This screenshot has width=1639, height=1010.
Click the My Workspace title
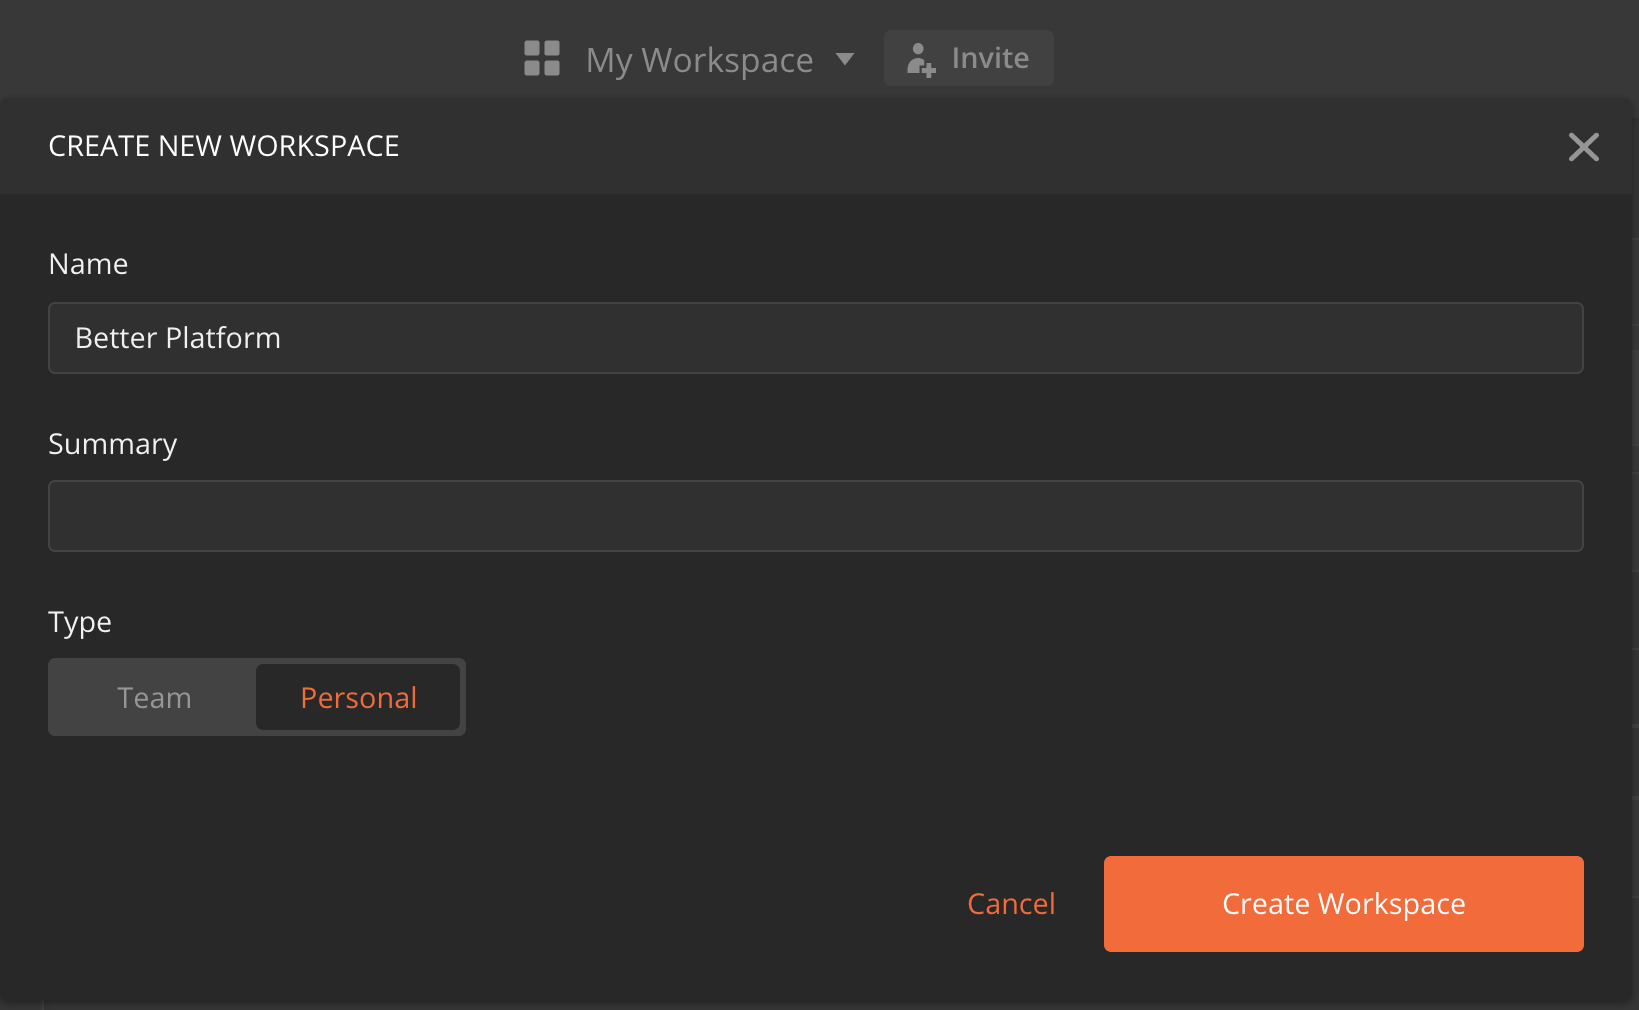(x=699, y=60)
